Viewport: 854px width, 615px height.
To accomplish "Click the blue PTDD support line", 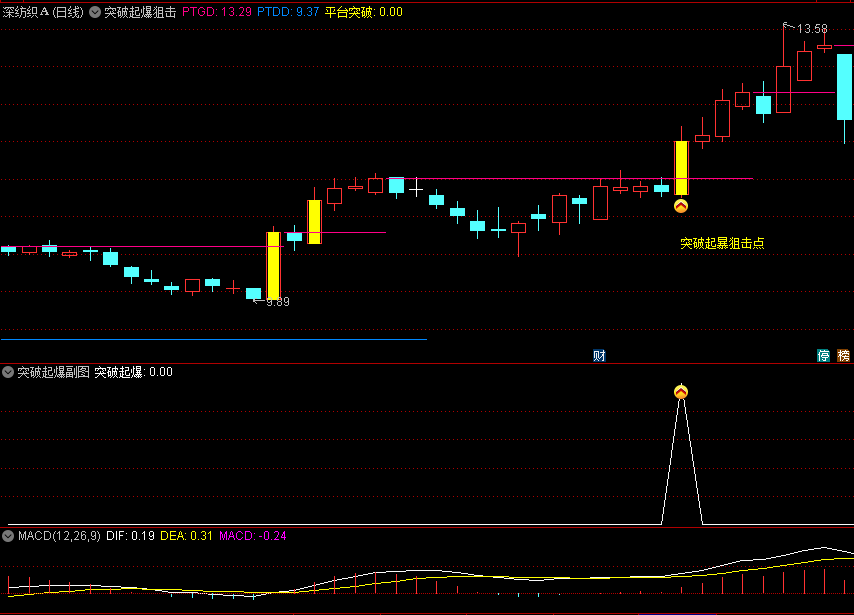I will click(214, 339).
